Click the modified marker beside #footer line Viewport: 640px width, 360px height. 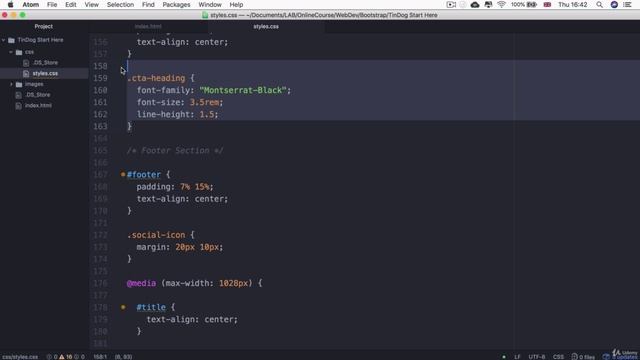123,174
